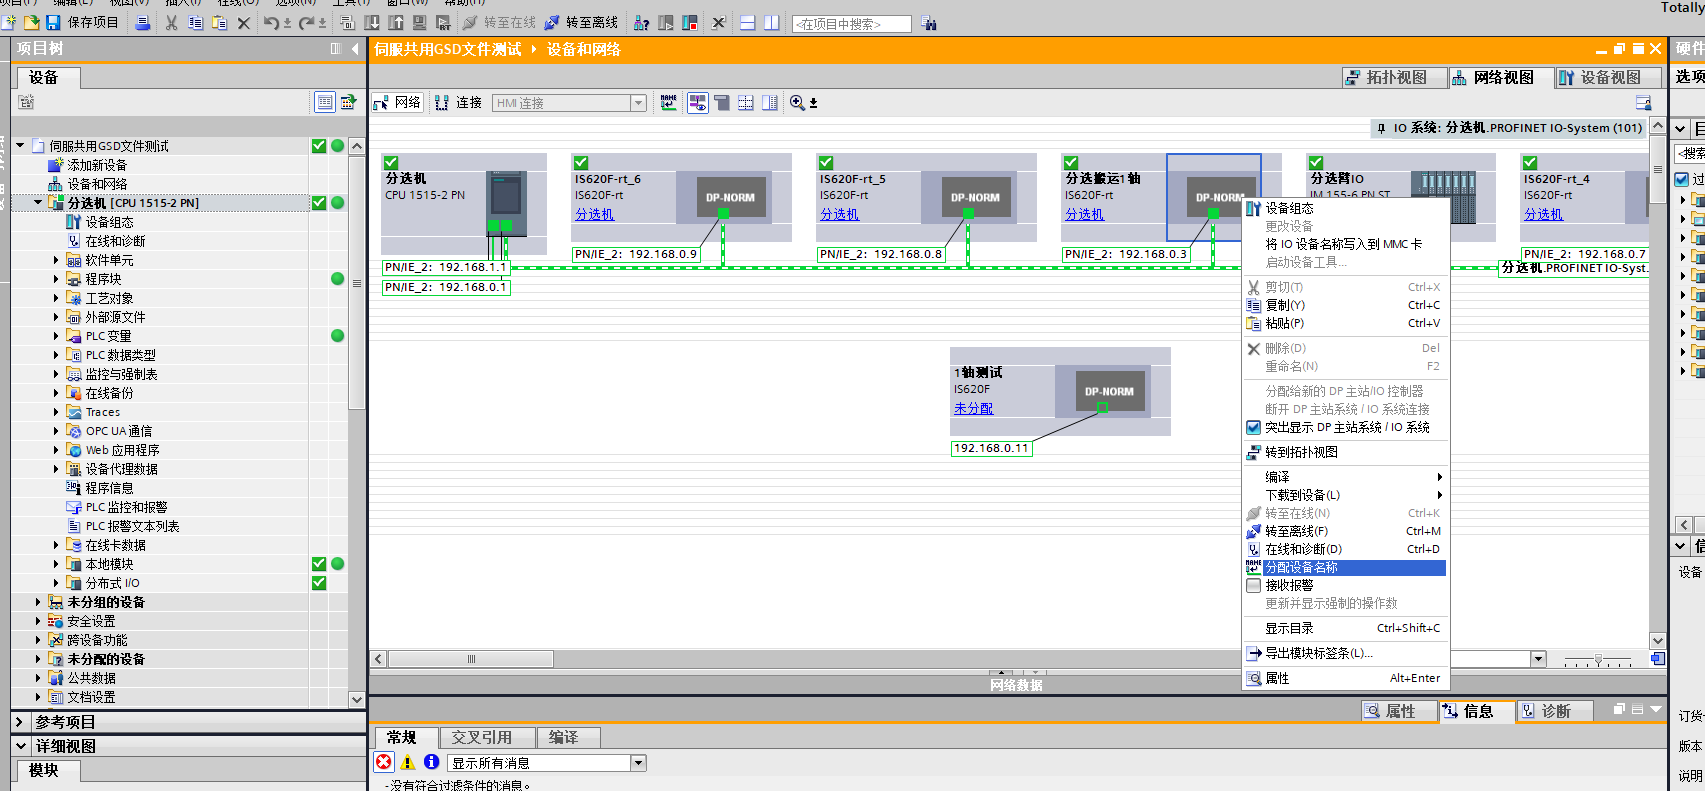This screenshot has width=1705, height=791.
Task: Click the Diagnostics inspector tab
Action: click(1556, 711)
